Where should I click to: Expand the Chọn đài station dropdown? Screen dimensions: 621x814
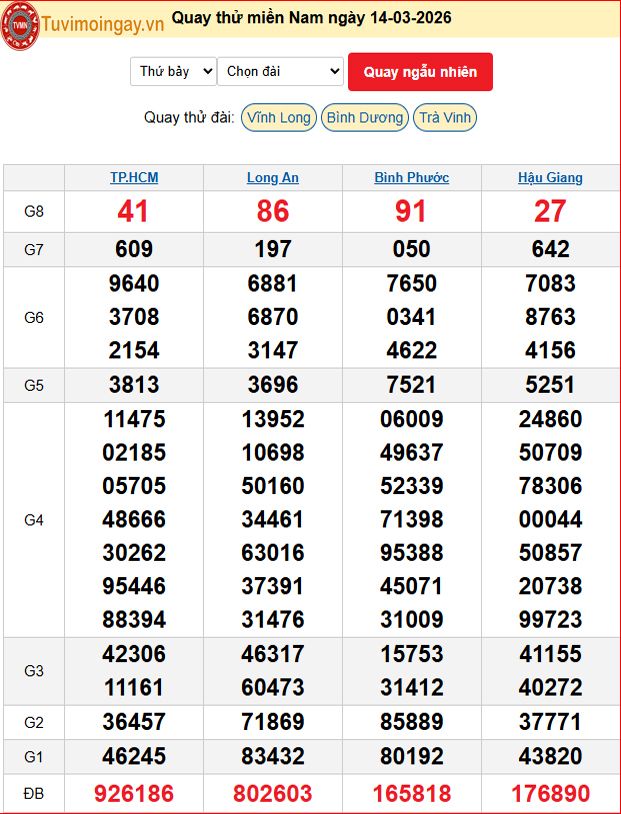(x=280, y=71)
